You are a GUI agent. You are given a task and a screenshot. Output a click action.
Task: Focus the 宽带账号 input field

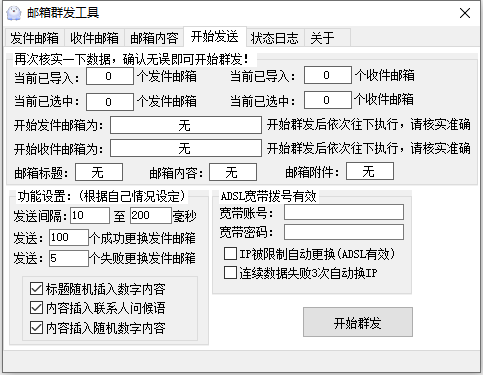(x=344, y=212)
